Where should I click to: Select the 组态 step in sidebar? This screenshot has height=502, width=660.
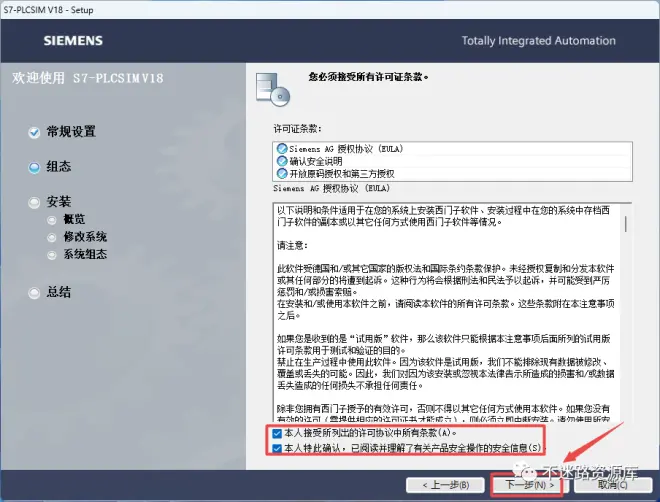pos(59,167)
